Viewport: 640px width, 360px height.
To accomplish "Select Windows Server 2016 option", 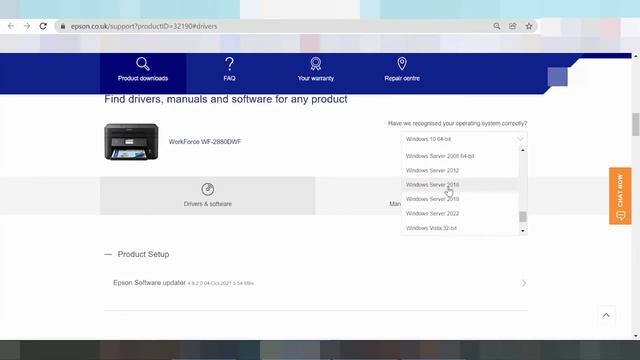I will [460, 184].
